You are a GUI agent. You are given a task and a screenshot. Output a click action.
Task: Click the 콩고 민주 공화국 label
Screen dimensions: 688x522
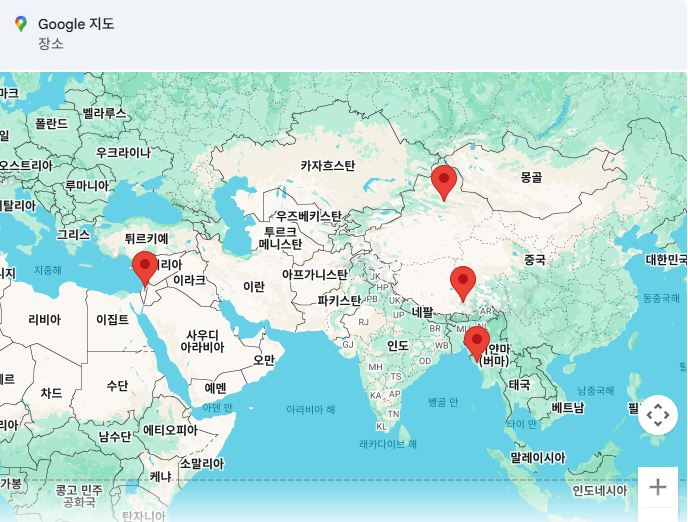(x=79, y=496)
